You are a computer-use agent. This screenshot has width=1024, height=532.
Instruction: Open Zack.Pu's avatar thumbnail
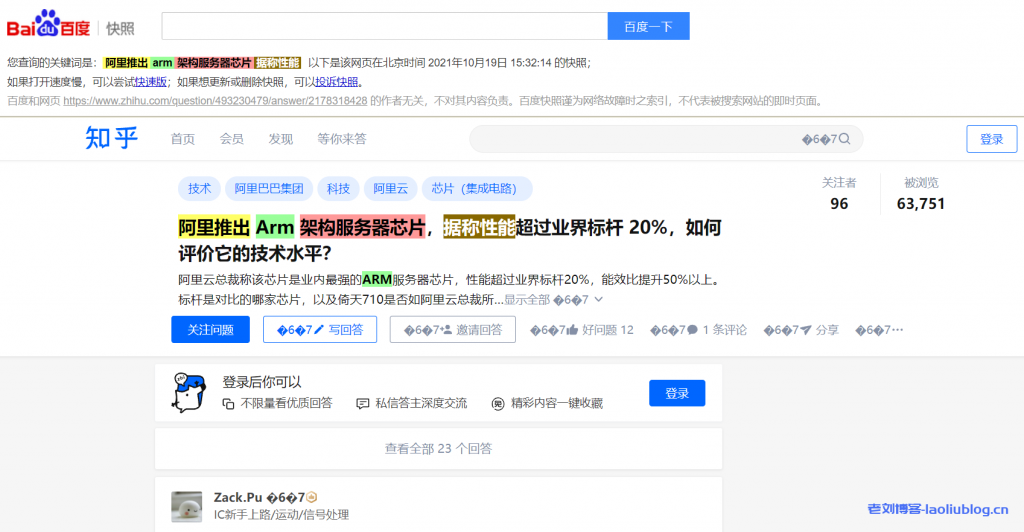coord(187,507)
